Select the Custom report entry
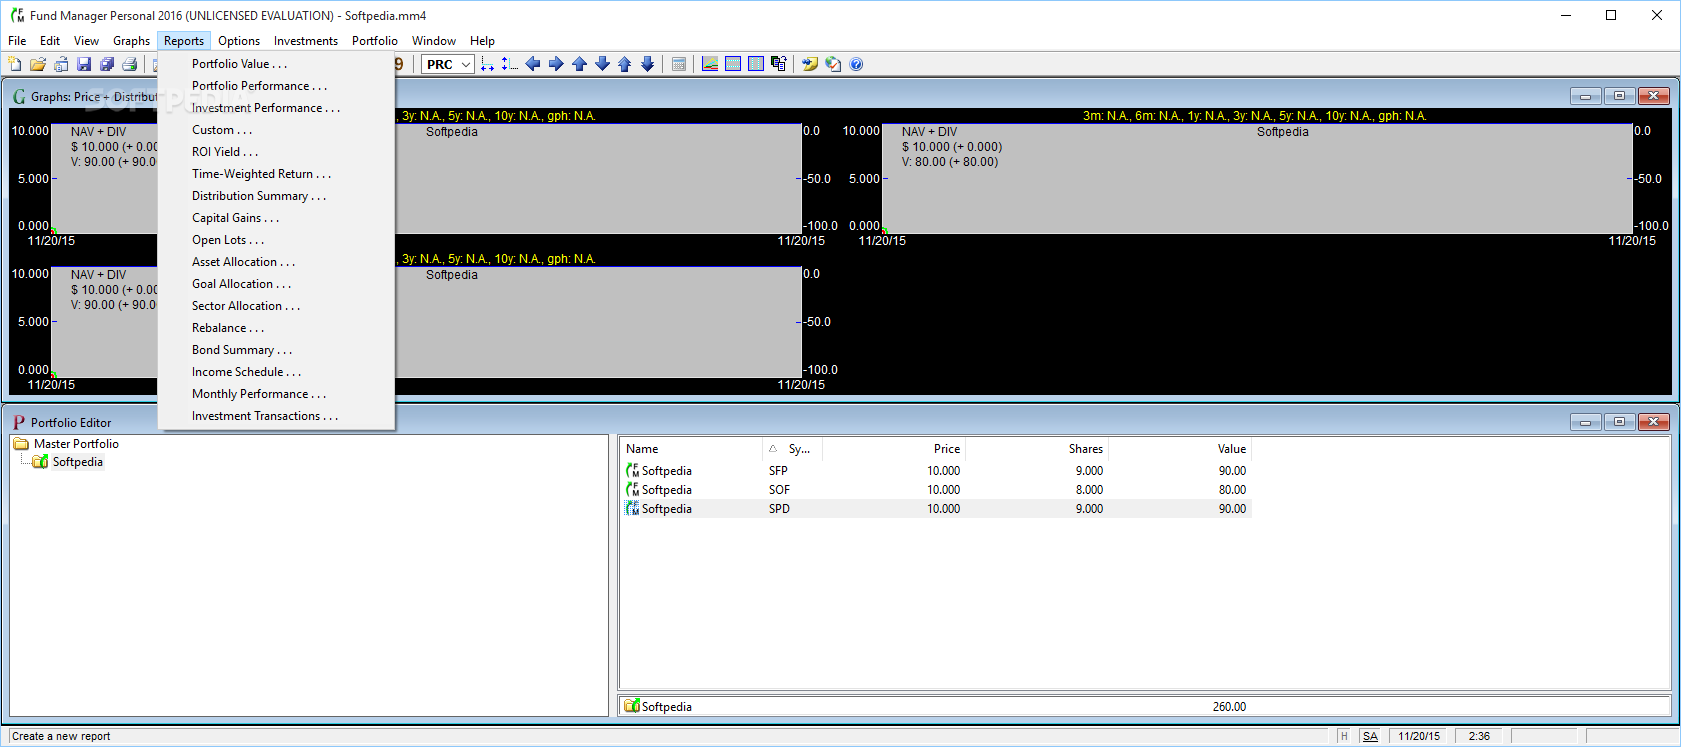The height and width of the screenshot is (747, 1681). 276,130
